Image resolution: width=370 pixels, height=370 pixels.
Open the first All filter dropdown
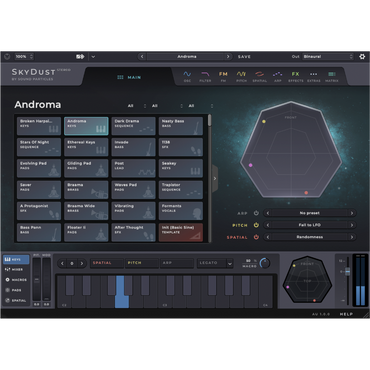point(137,106)
